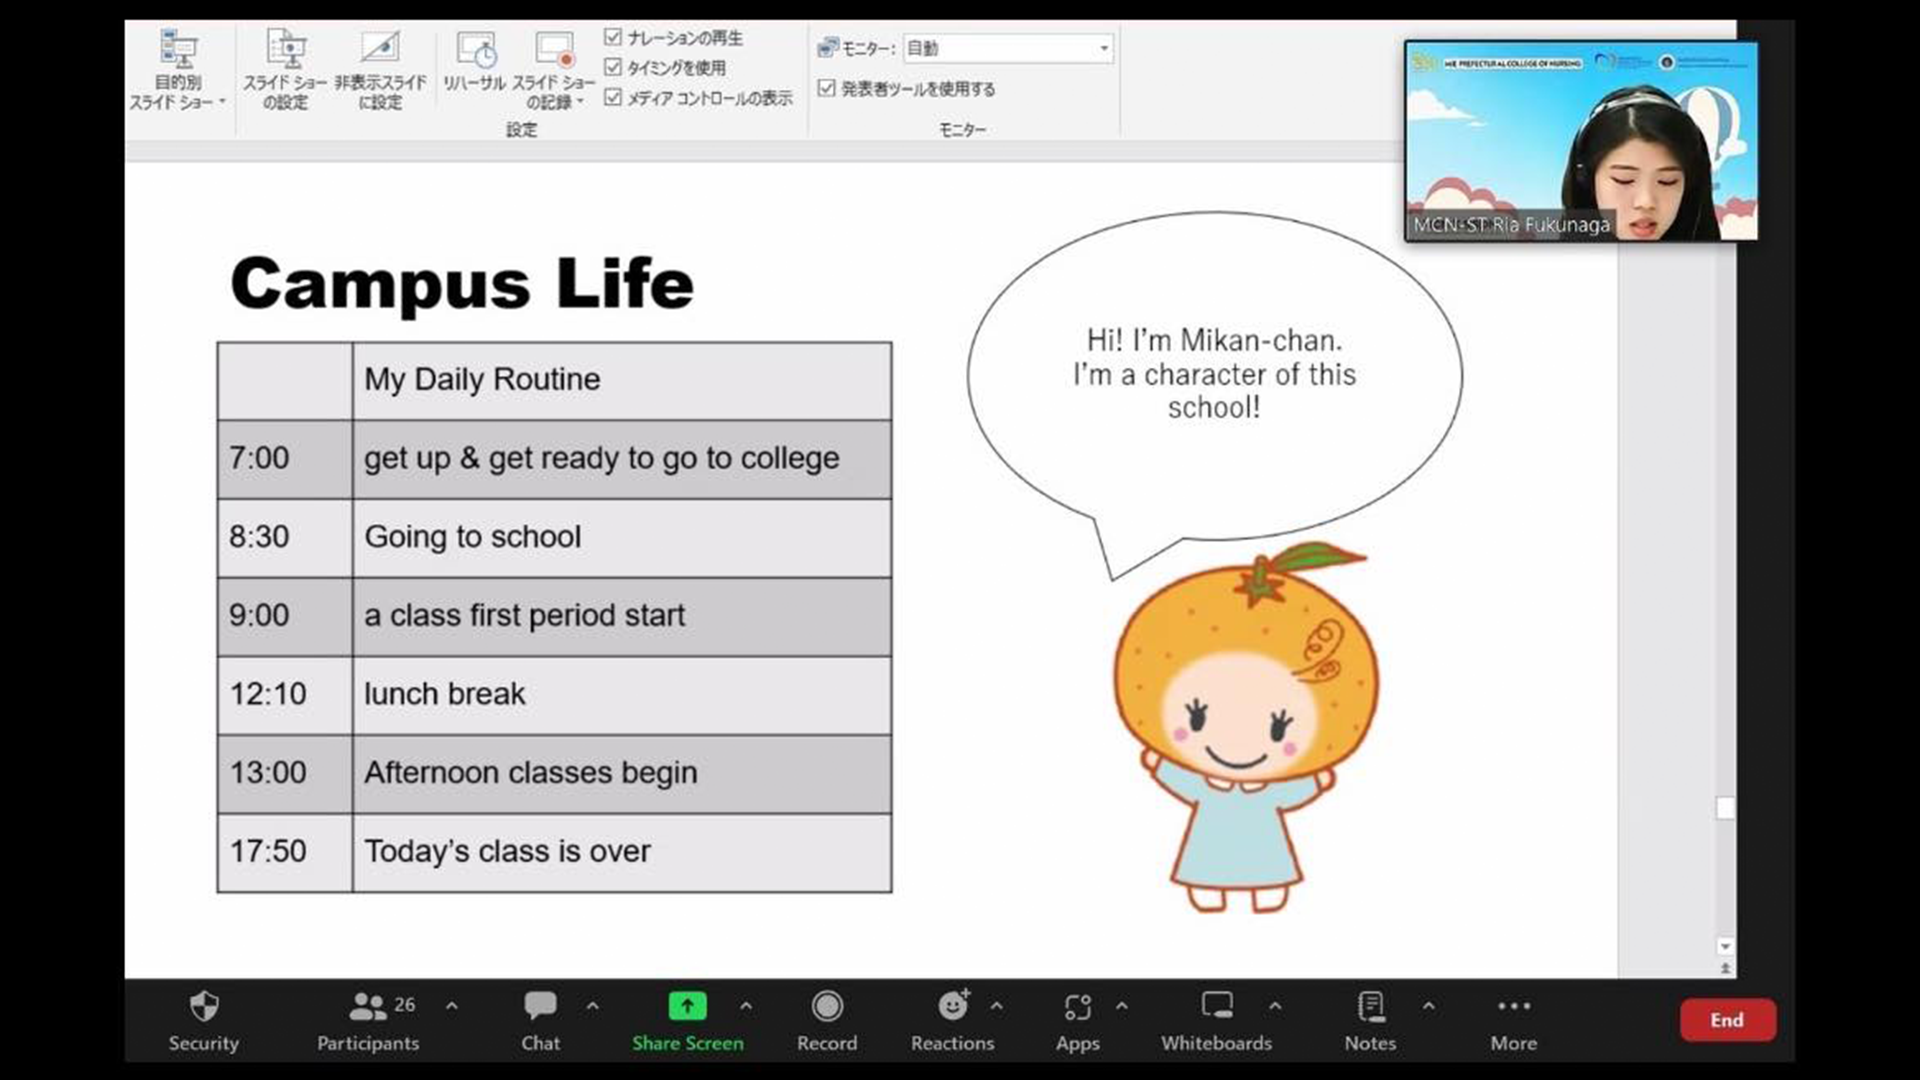Click the 9:00 time cell
The image size is (1920, 1080).
coord(285,616)
